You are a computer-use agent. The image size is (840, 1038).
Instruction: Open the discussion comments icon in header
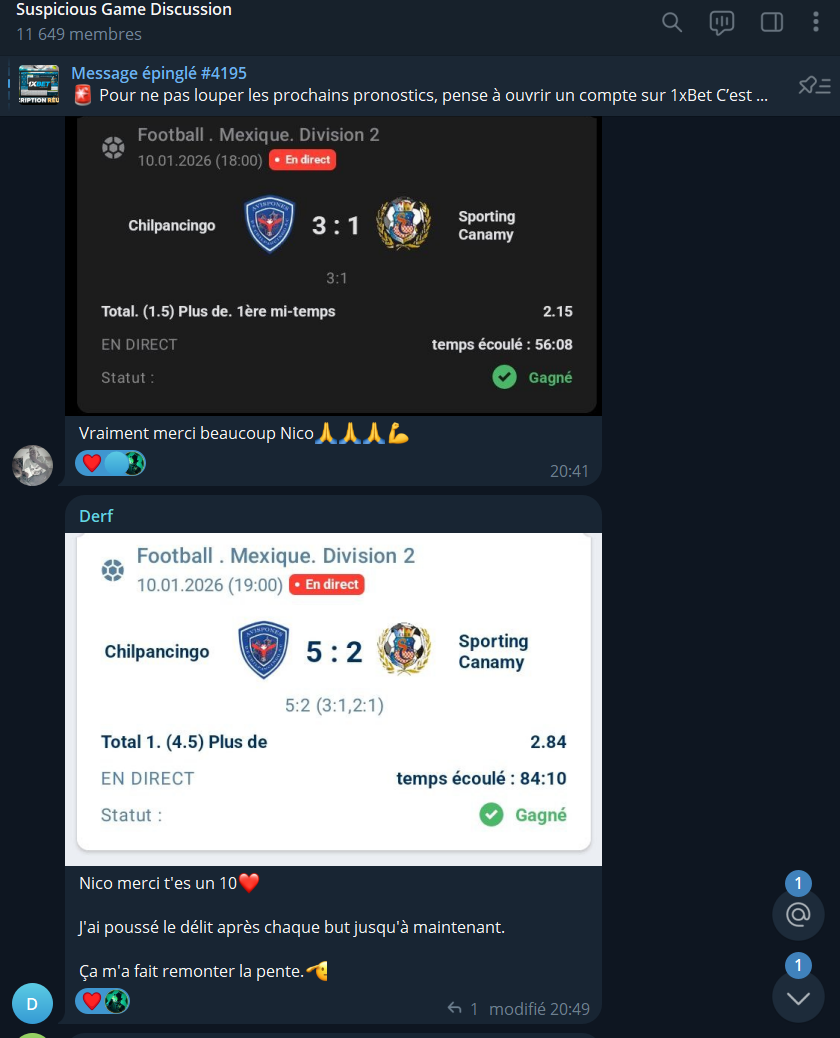(722, 23)
